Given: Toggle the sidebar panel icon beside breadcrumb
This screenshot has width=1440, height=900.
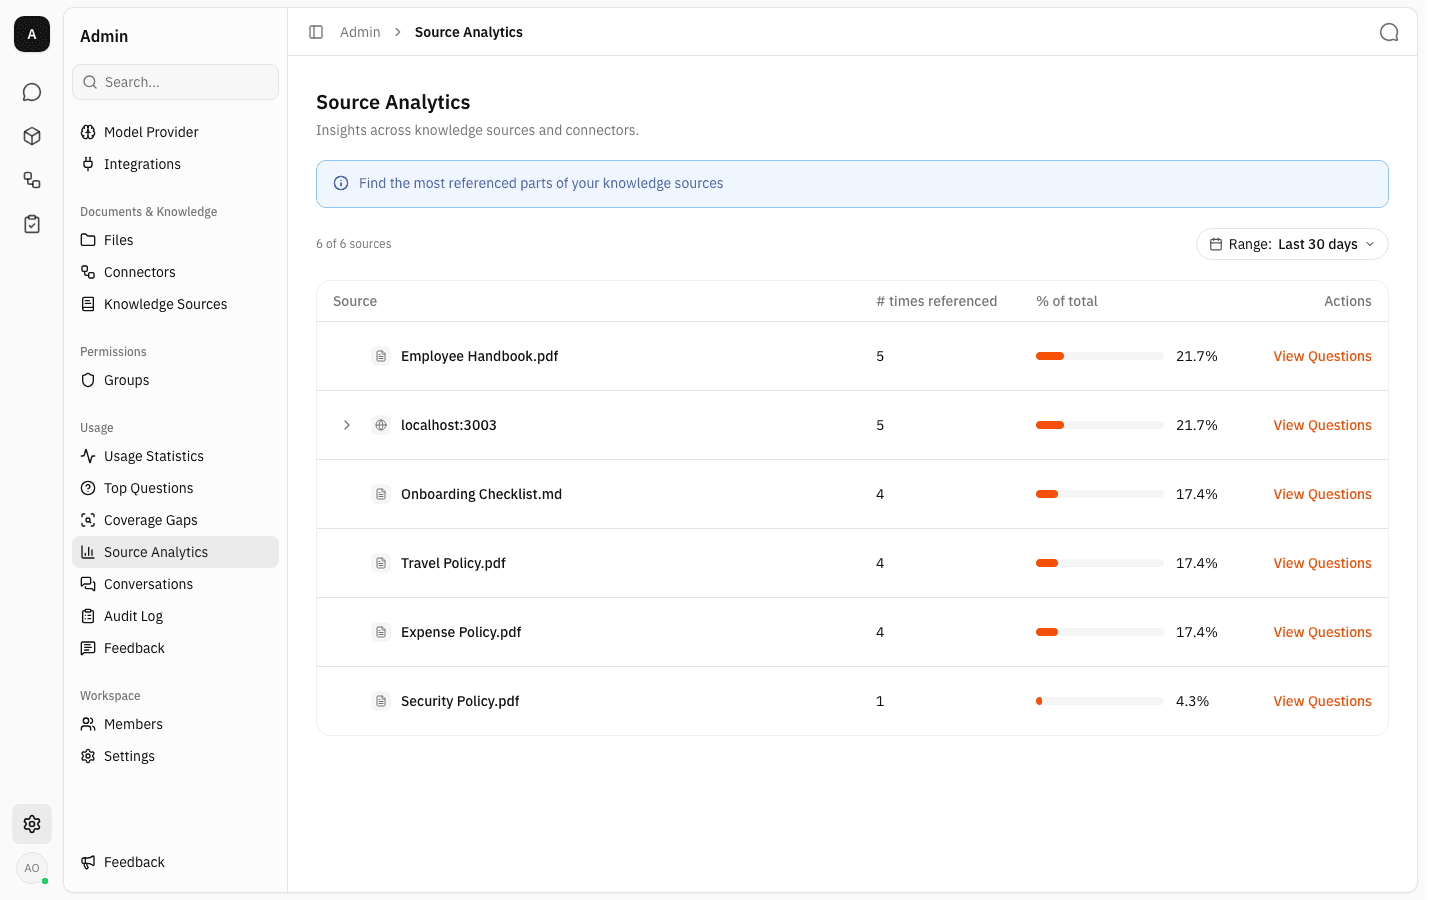Looking at the screenshot, I should (316, 32).
